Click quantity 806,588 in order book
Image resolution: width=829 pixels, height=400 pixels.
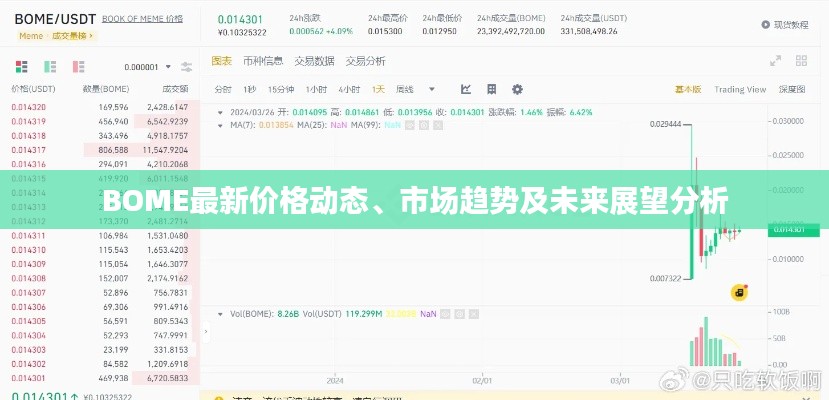(x=113, y=150)
